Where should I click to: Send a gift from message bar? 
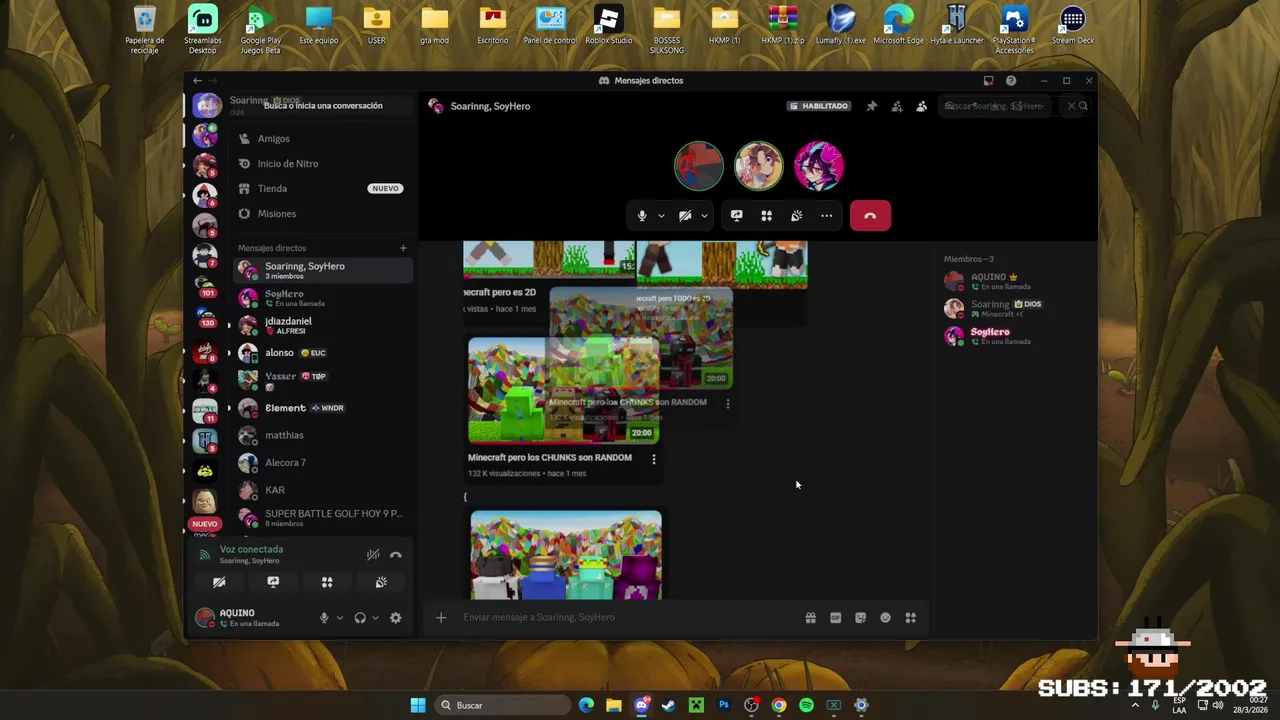tap(811, 618)
